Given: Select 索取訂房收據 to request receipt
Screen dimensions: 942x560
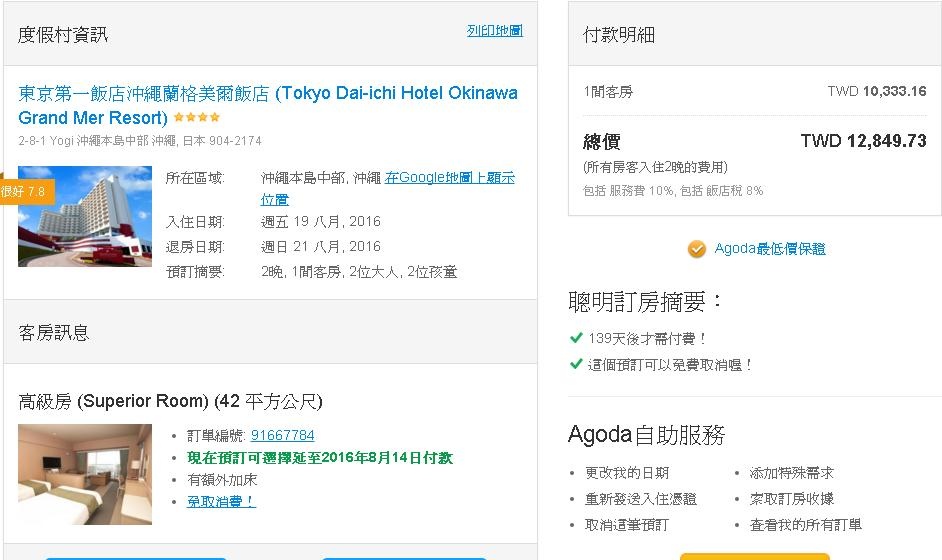Looking at the screenshot, I should [791, 499].
